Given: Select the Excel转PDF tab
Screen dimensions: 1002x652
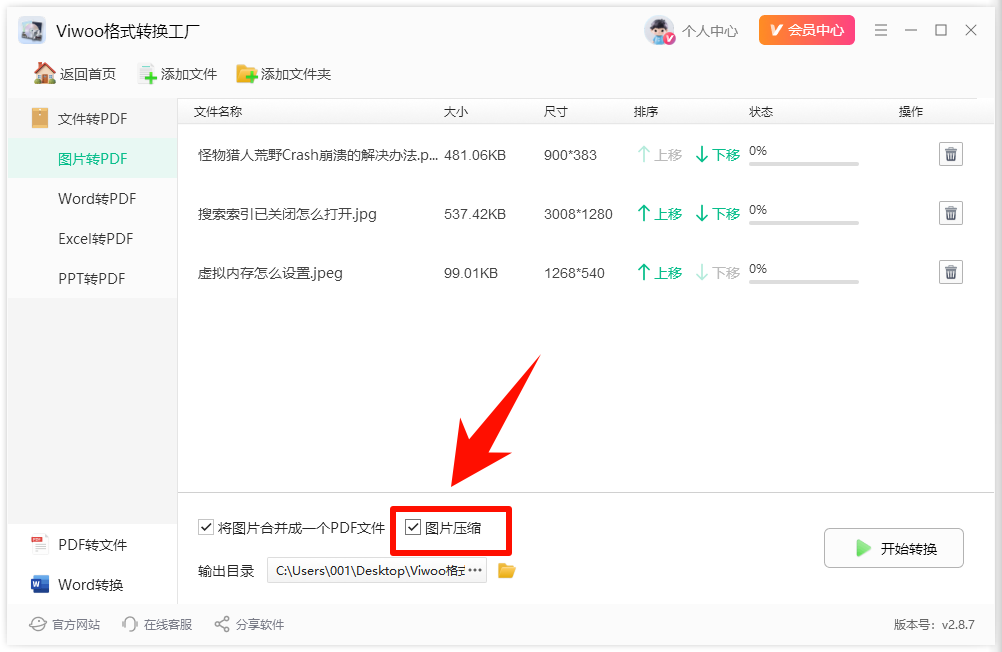Looking at the screenshot, I should point(92,238).
